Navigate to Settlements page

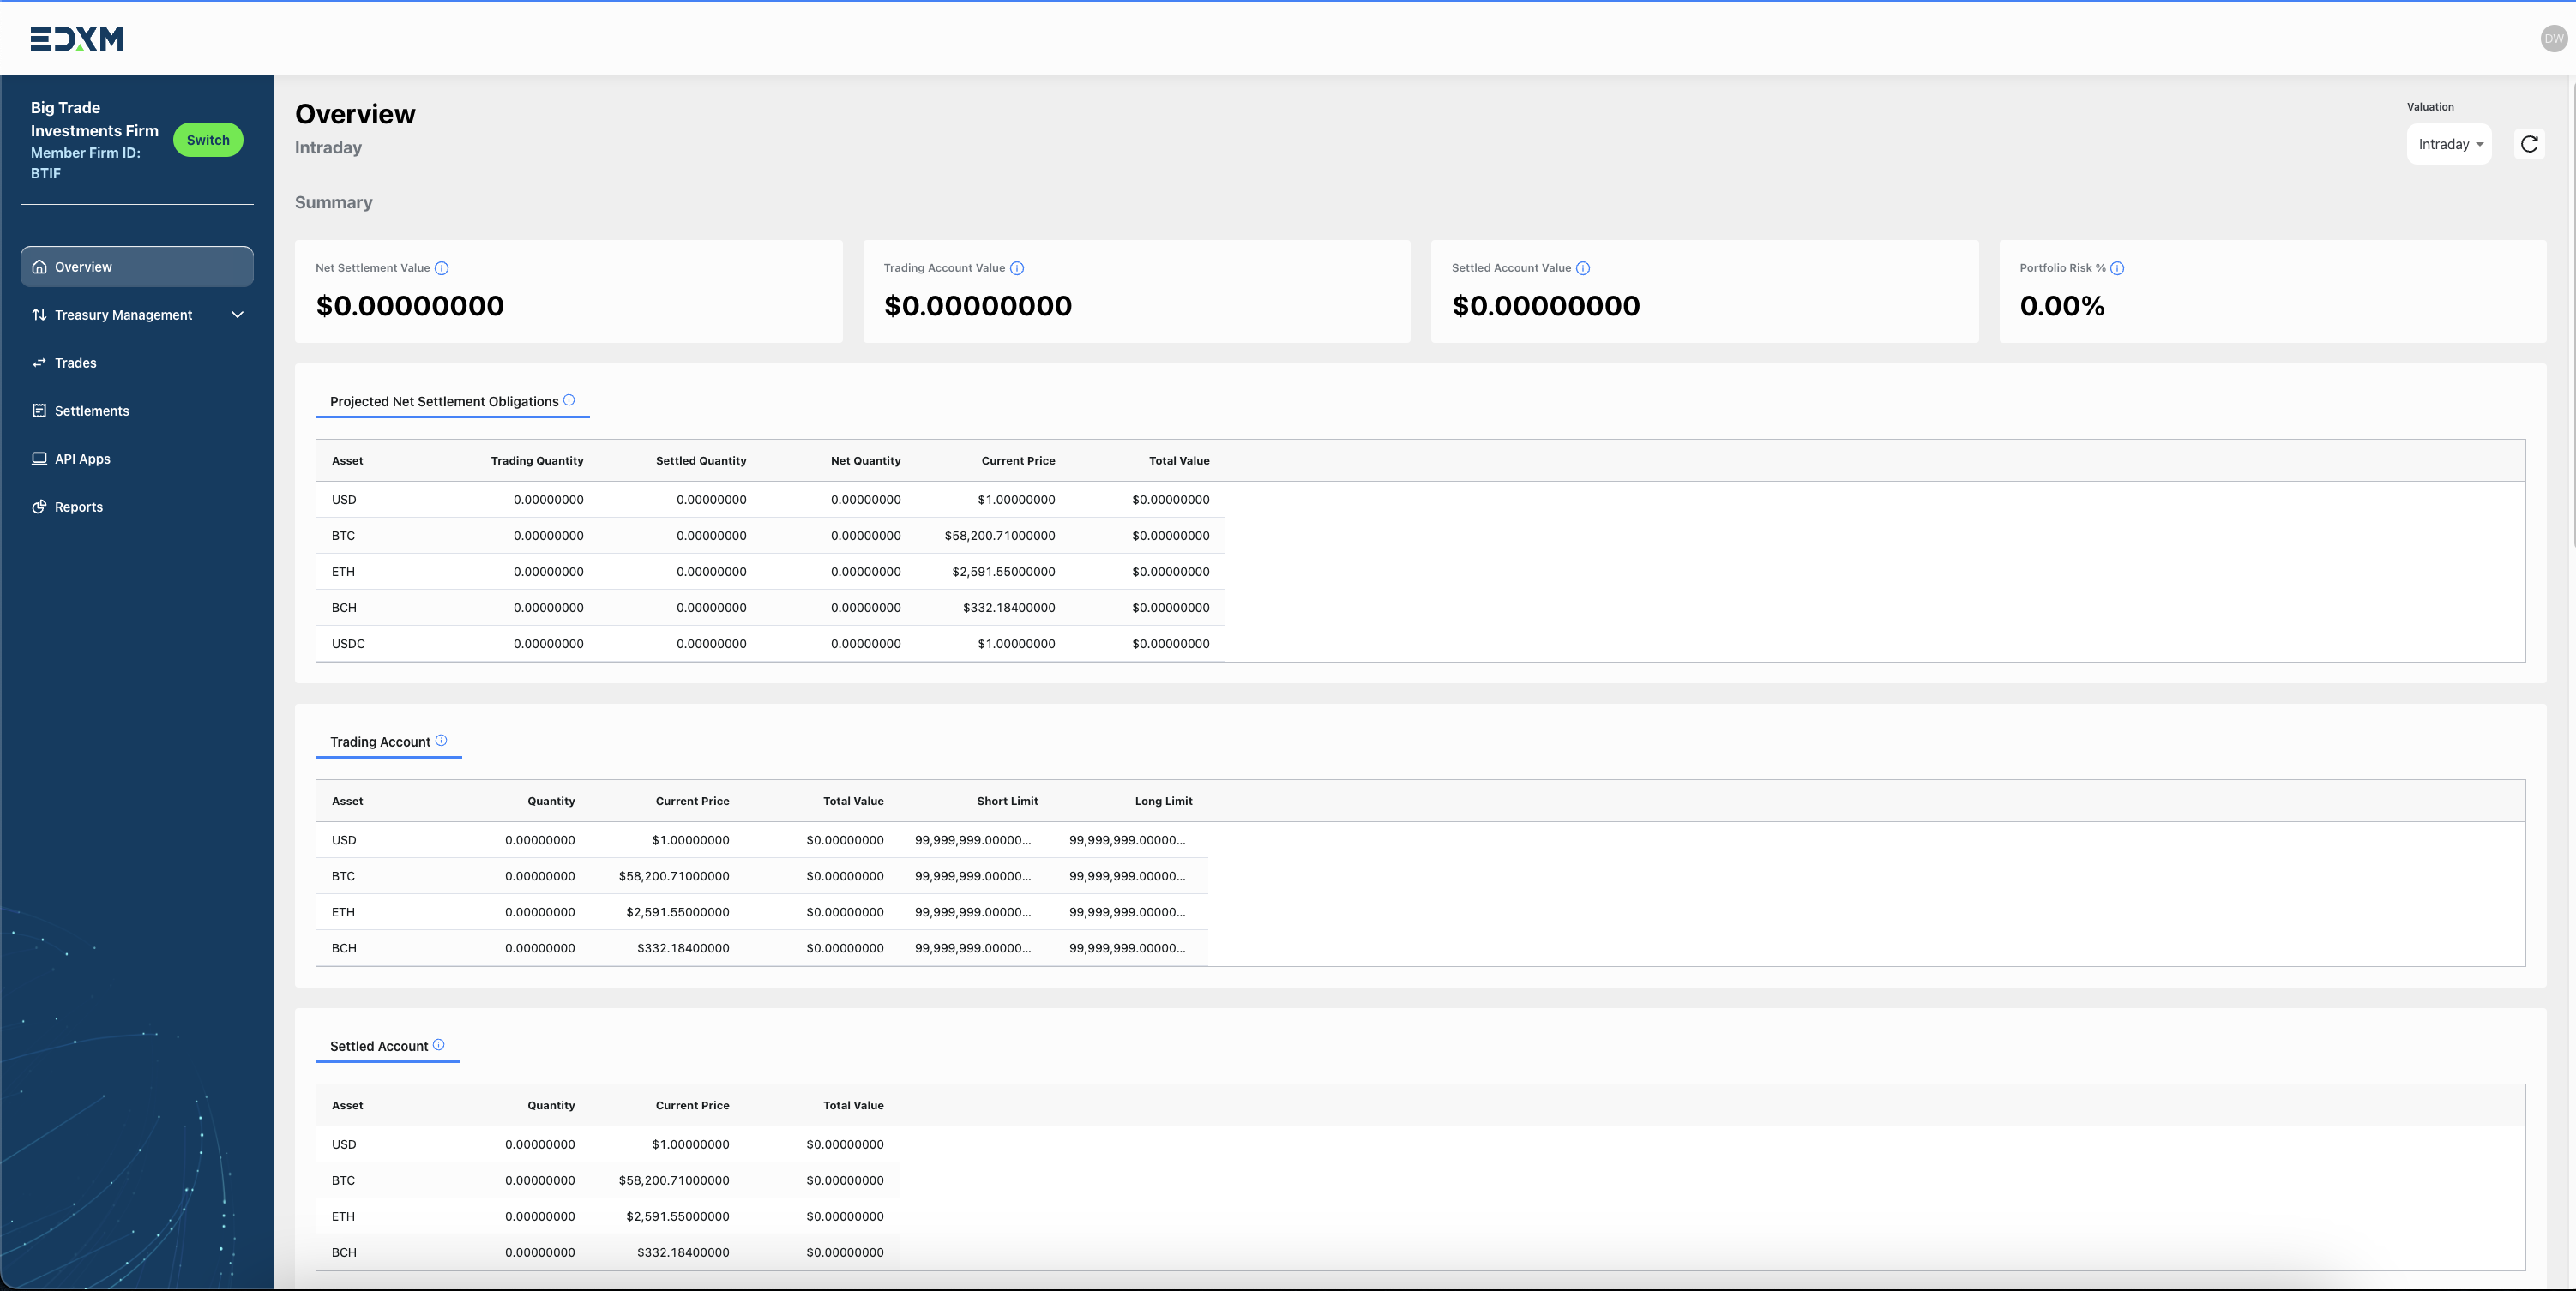[137, 411]
